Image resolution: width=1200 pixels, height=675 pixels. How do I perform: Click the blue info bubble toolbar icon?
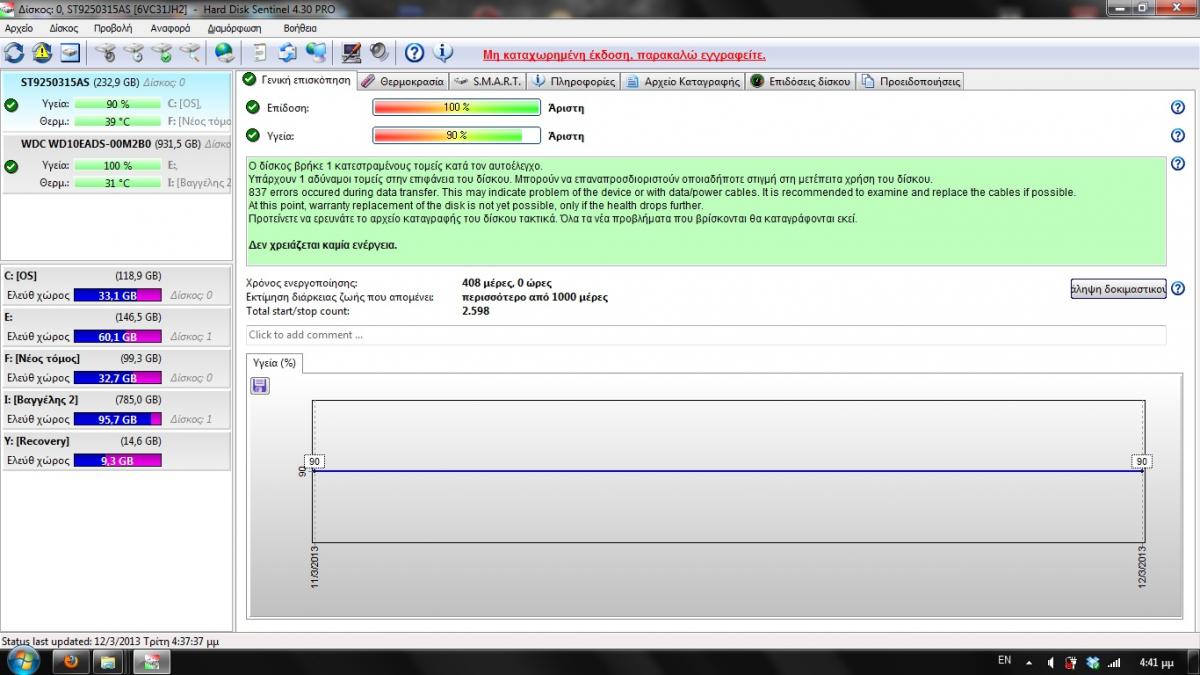442,52
